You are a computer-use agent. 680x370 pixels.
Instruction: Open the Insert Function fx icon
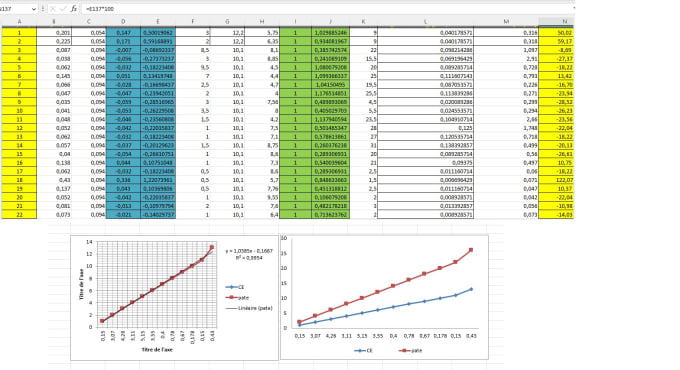coord(74,9)
